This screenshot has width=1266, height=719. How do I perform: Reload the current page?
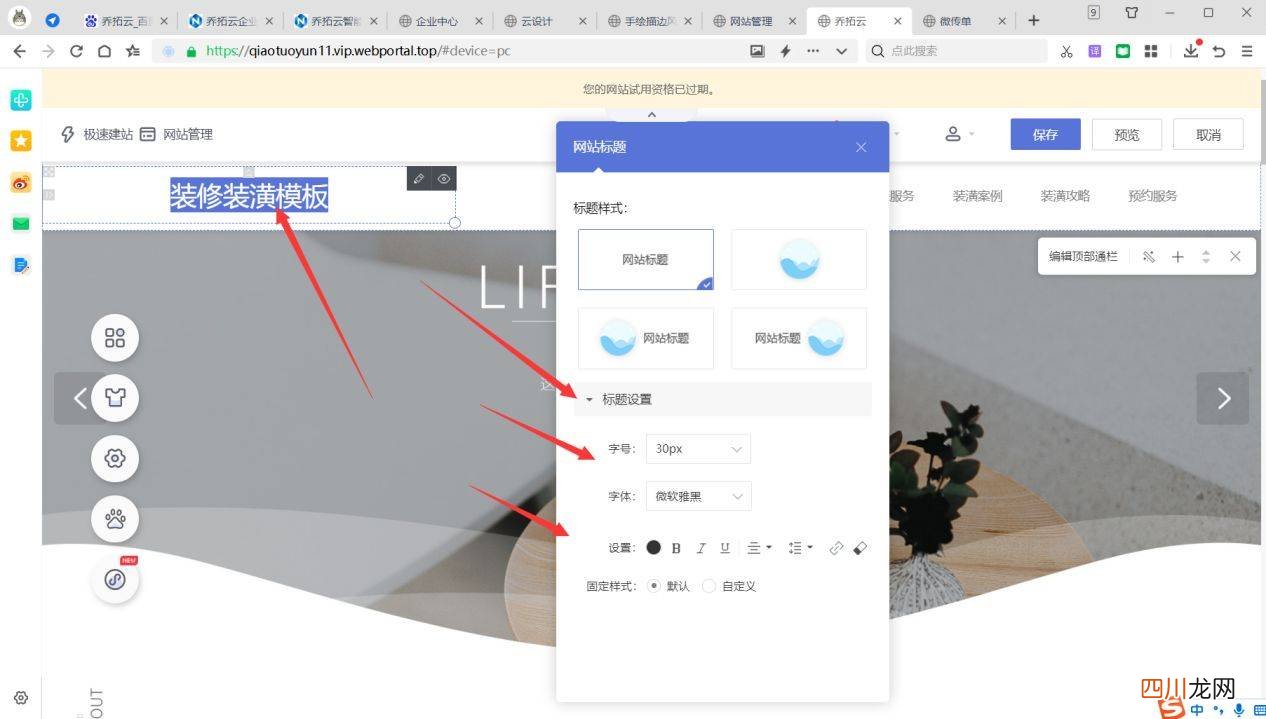click(76, 51)
